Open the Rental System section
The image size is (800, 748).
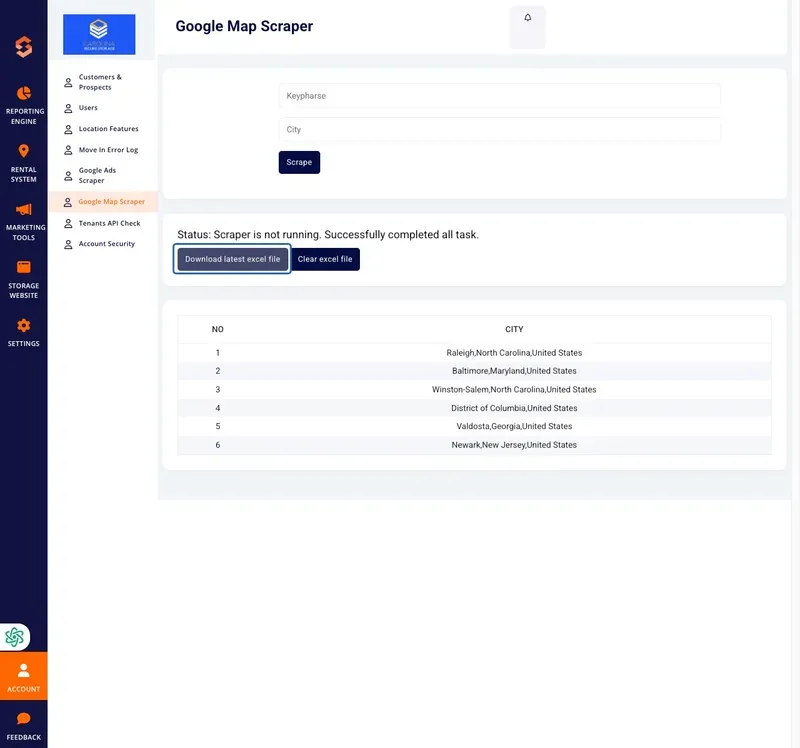click(23, 163)
